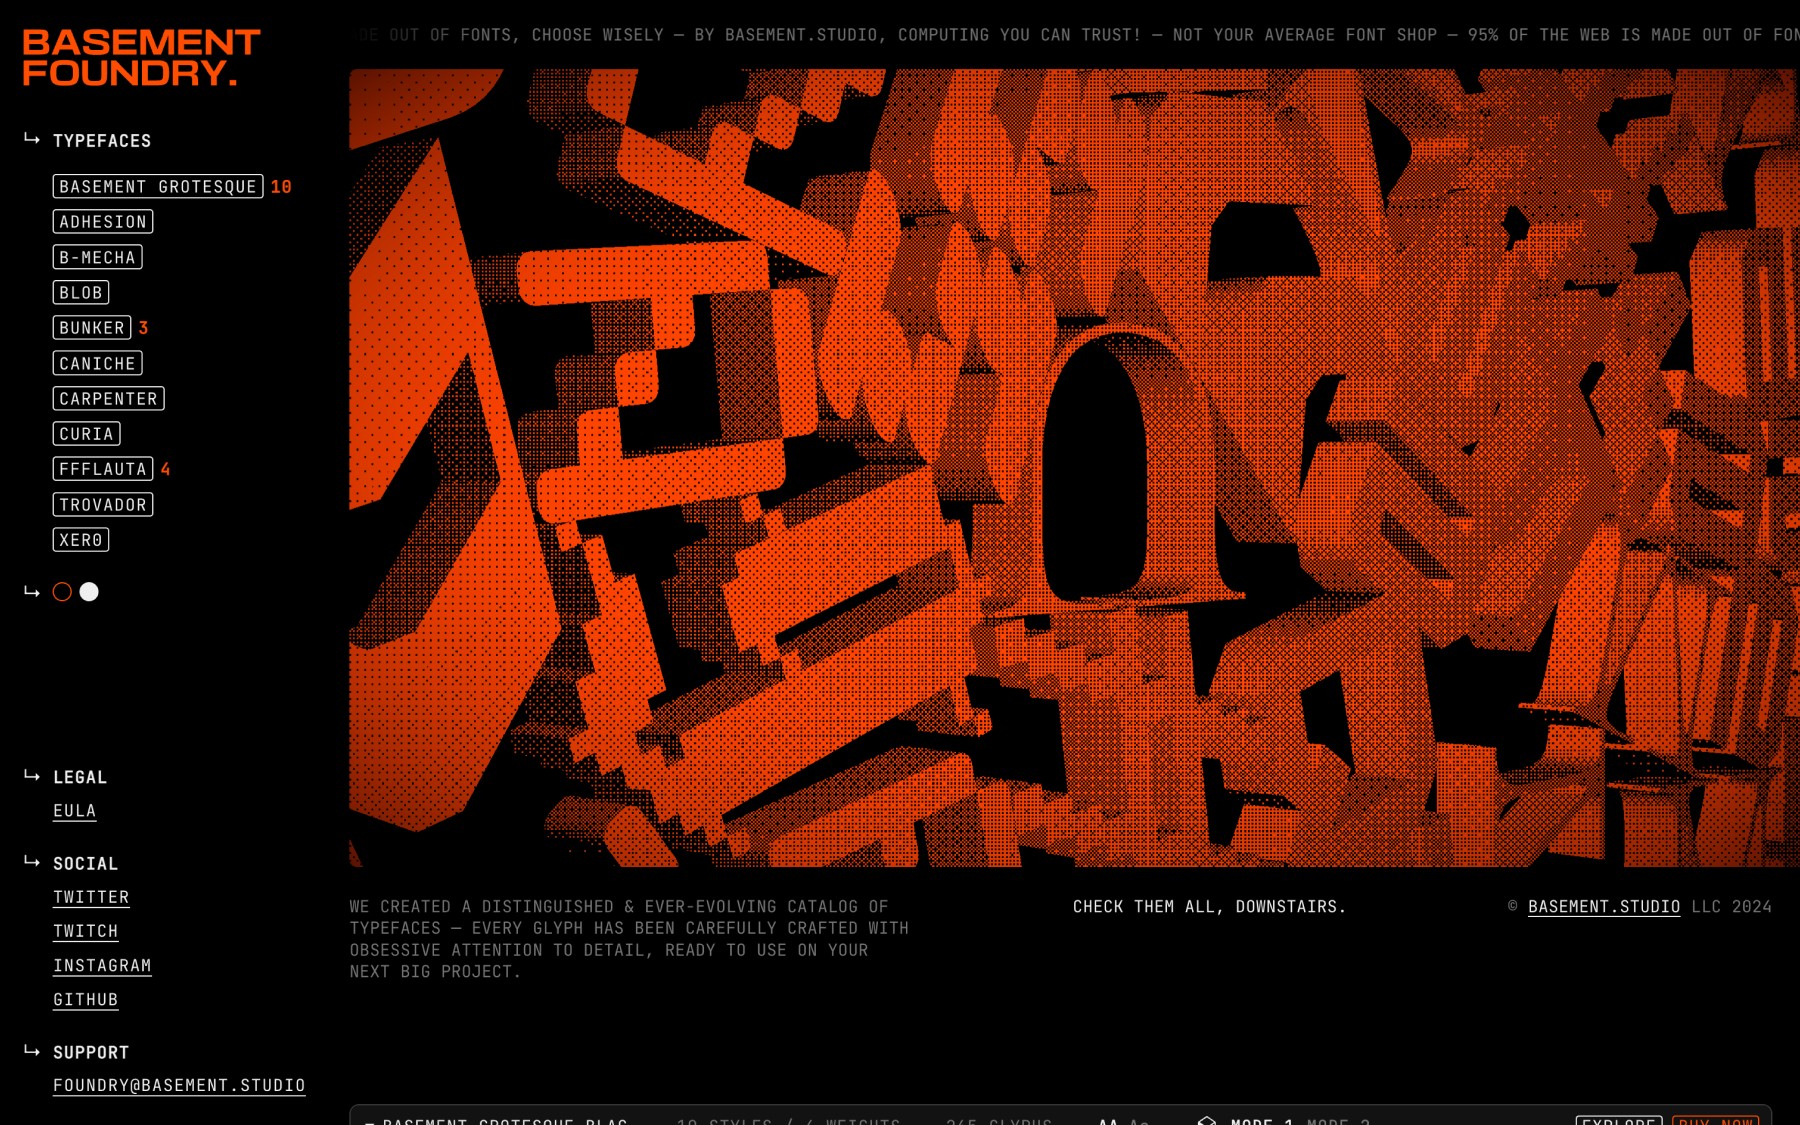Viewport: 1800px width, 1125px height.
Task: Select the B-Mecha typeface
Action: [x=98, y=258]
